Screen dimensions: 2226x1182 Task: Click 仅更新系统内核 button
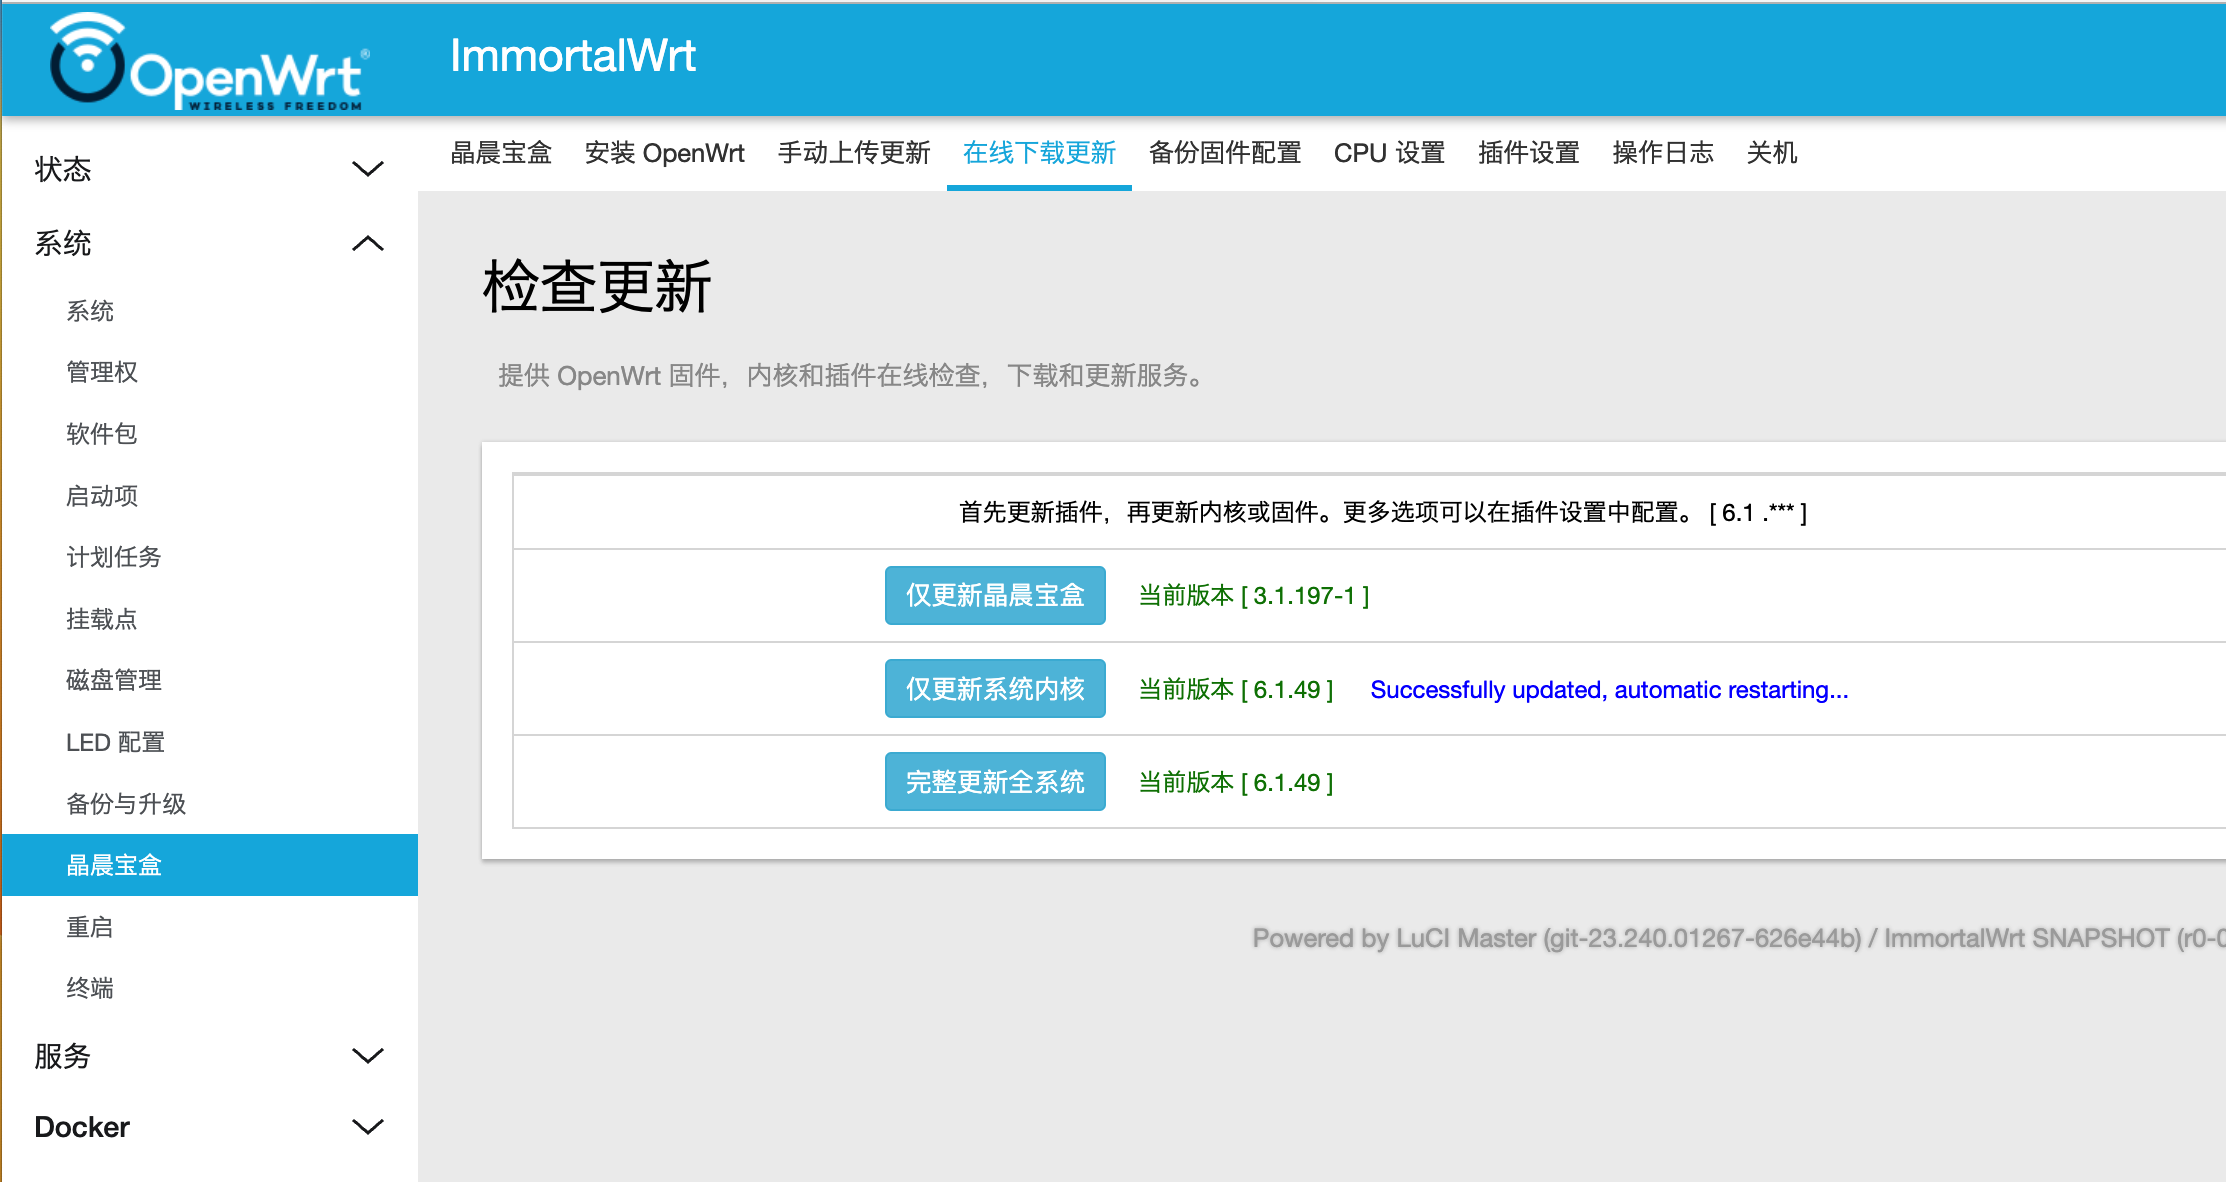[x=995, y=688]
